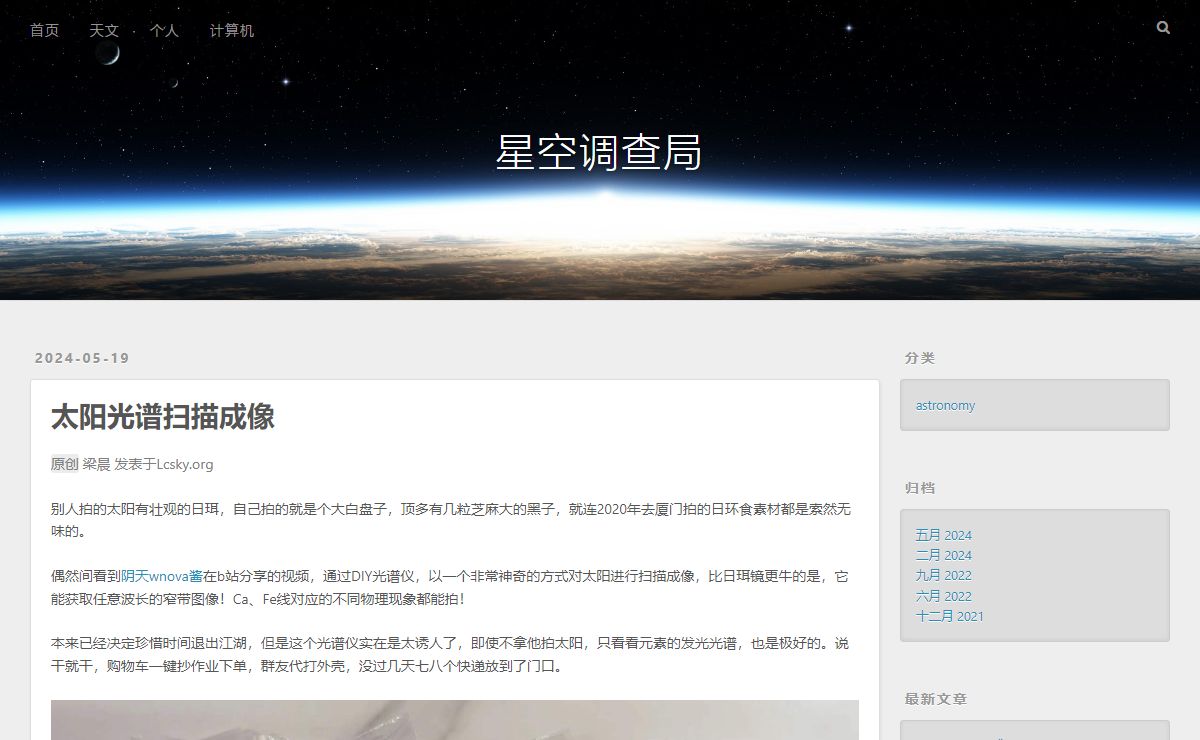Follow the 阴天wnova酱 link
The height and width of the screenshot is (740, 1200).
162,576
